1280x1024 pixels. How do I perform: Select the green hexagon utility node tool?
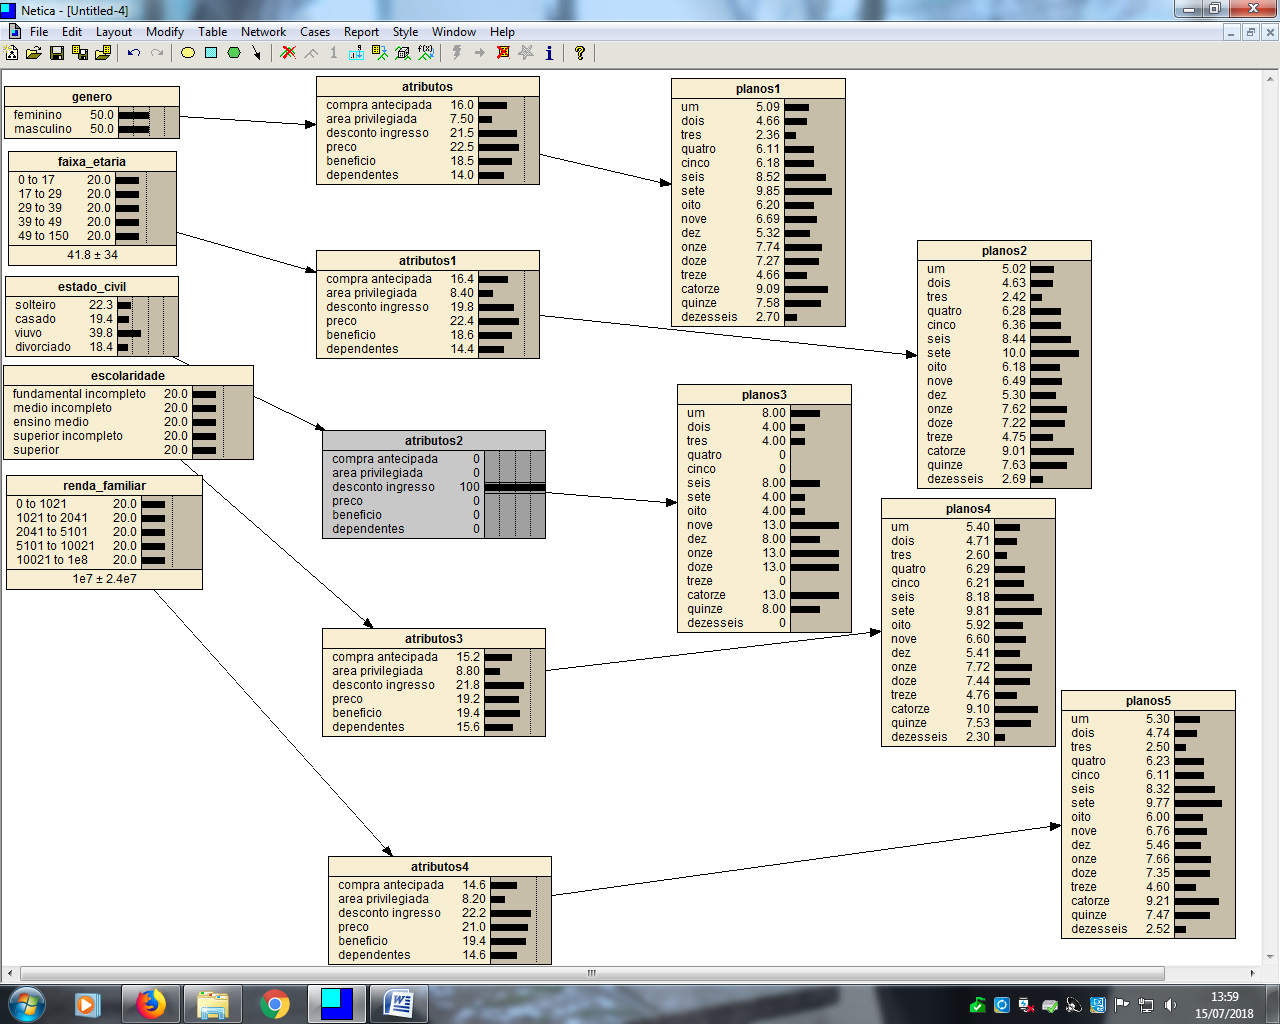(x=234, y=53)
